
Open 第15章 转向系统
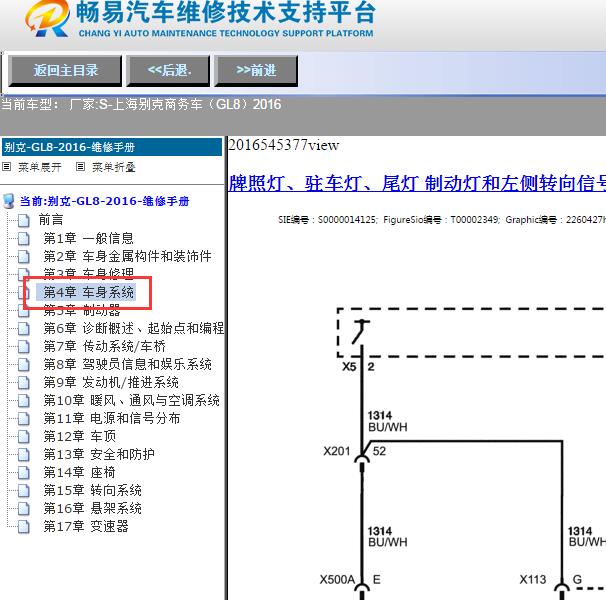click(x=92, y=491)
